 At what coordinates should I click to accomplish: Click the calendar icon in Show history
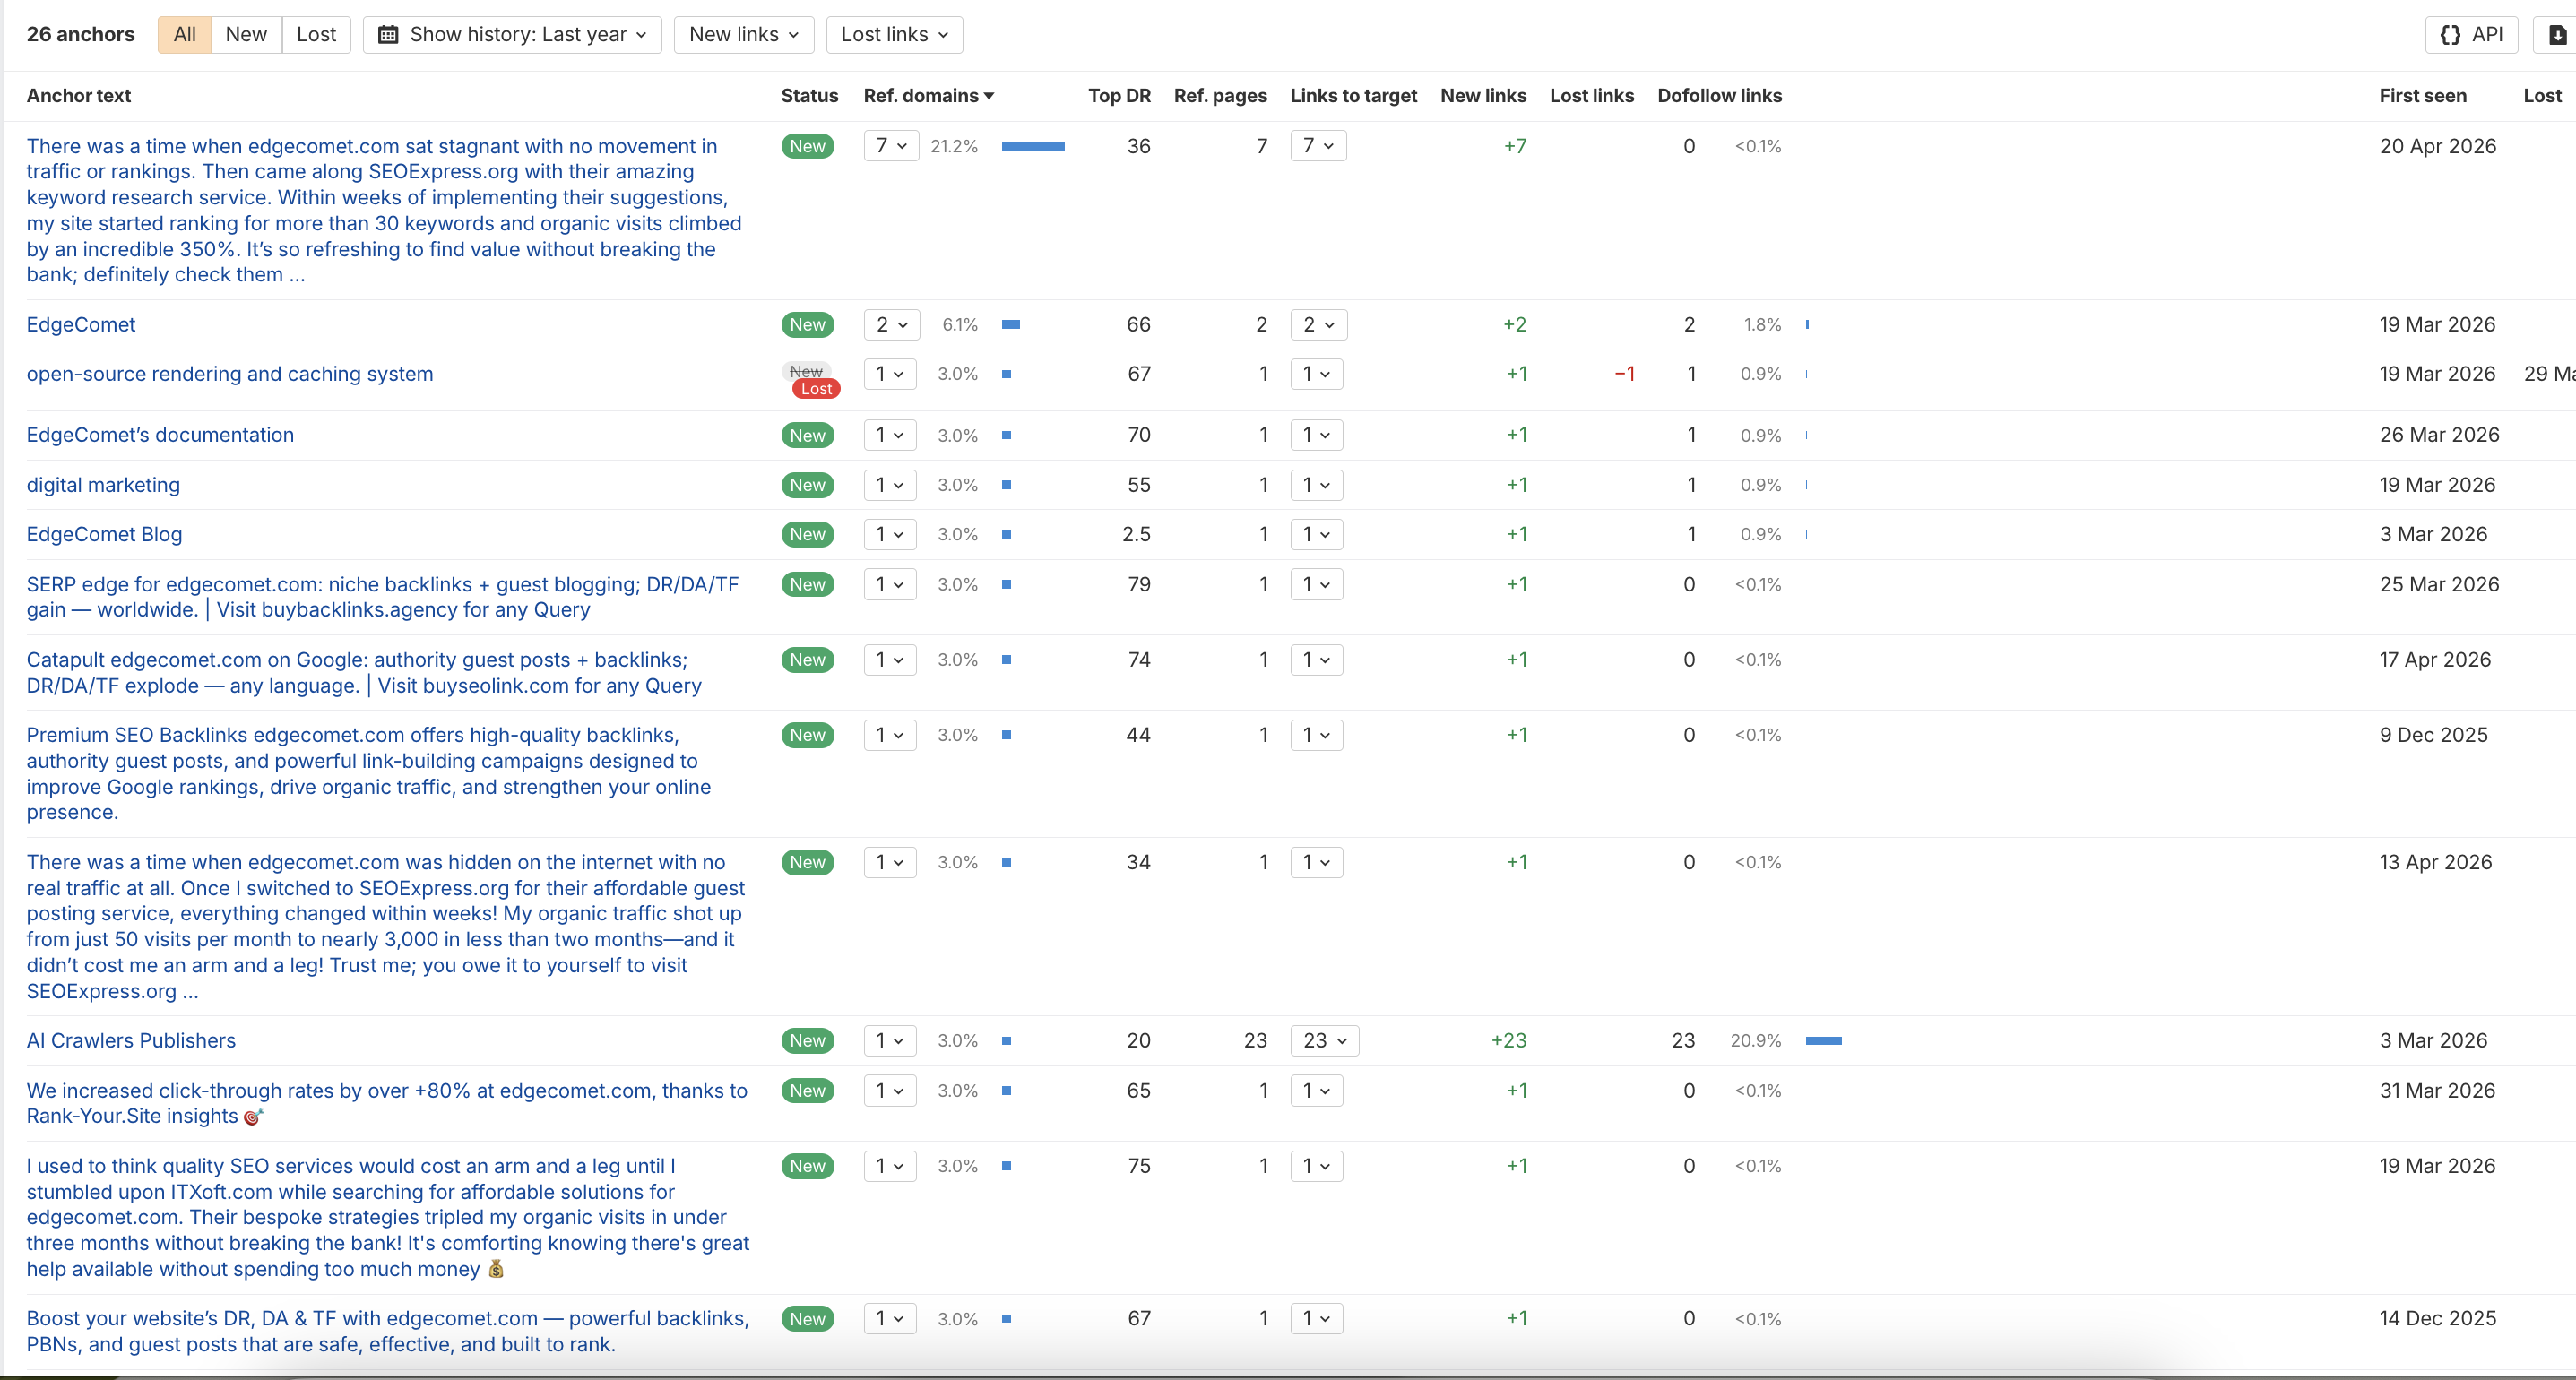coord(388,35)
